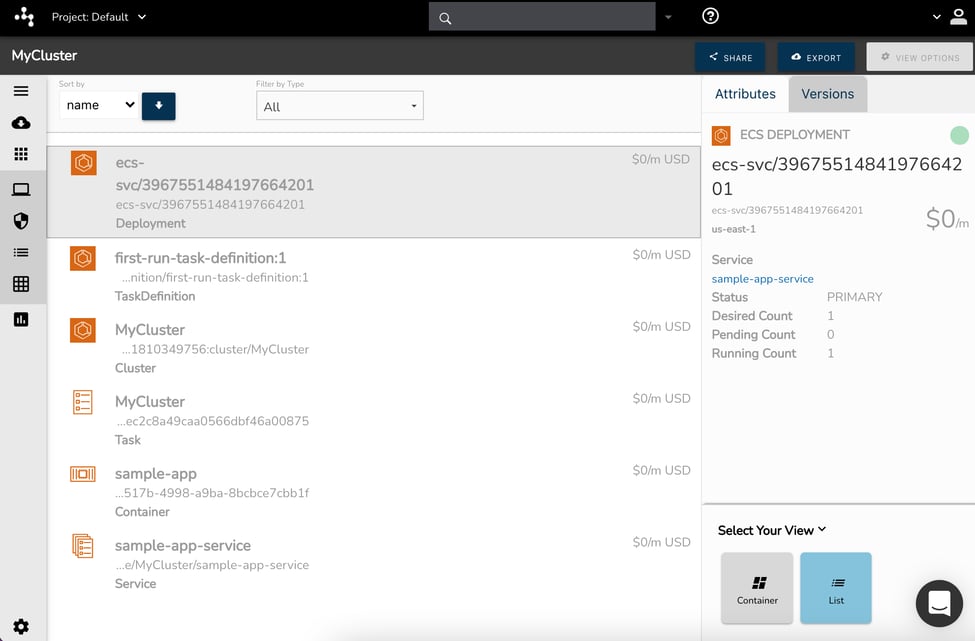Click the bar chart reports icon
The image size is (975, 641).
tap(21, 319)
